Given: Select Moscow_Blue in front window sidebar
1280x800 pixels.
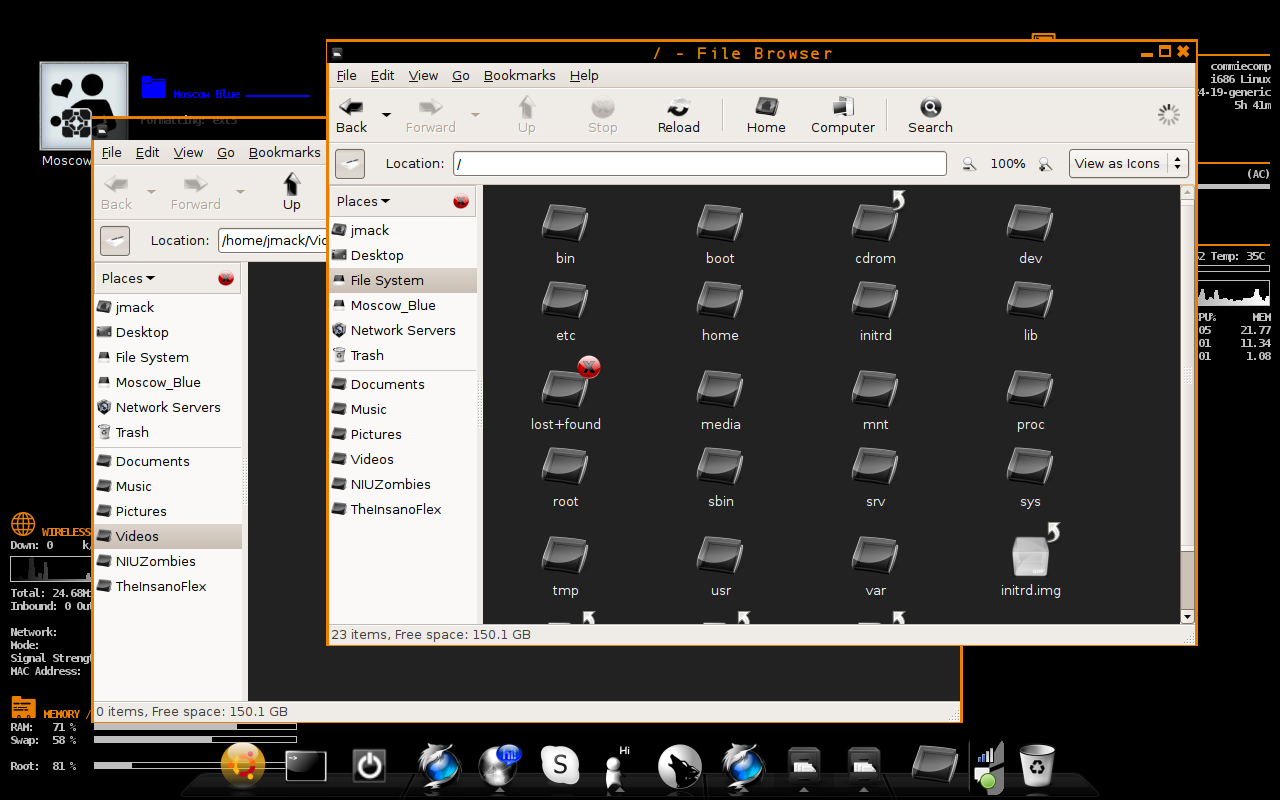Looking at the screenshot, I should click(x=403, y=305).
